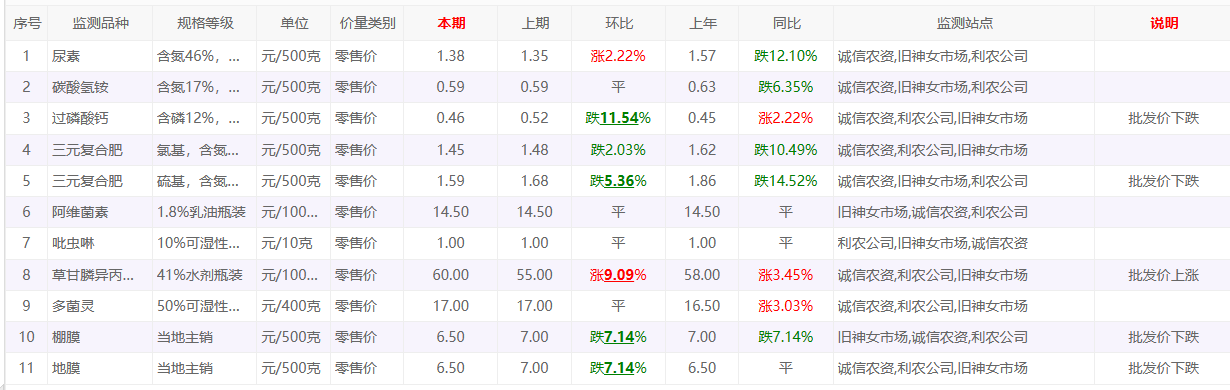Click the 跌2.03% value in 氯基 row
Image resolution: width=1230 pixels, height=390 pixels.
(619, 150)
